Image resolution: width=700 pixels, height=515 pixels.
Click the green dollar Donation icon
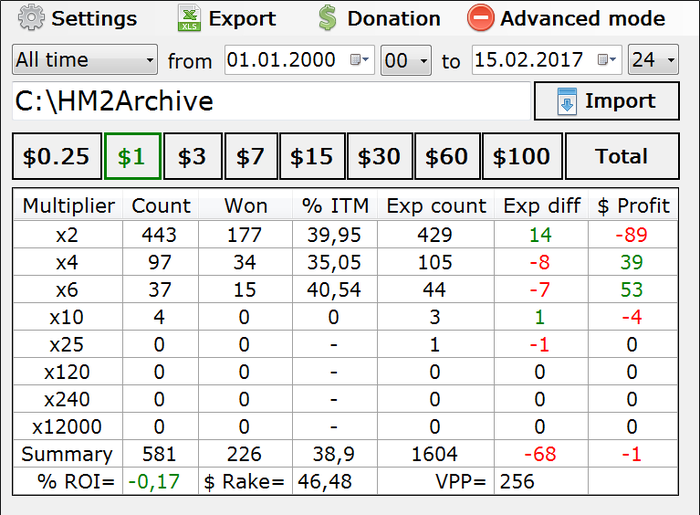click(327, 18)
